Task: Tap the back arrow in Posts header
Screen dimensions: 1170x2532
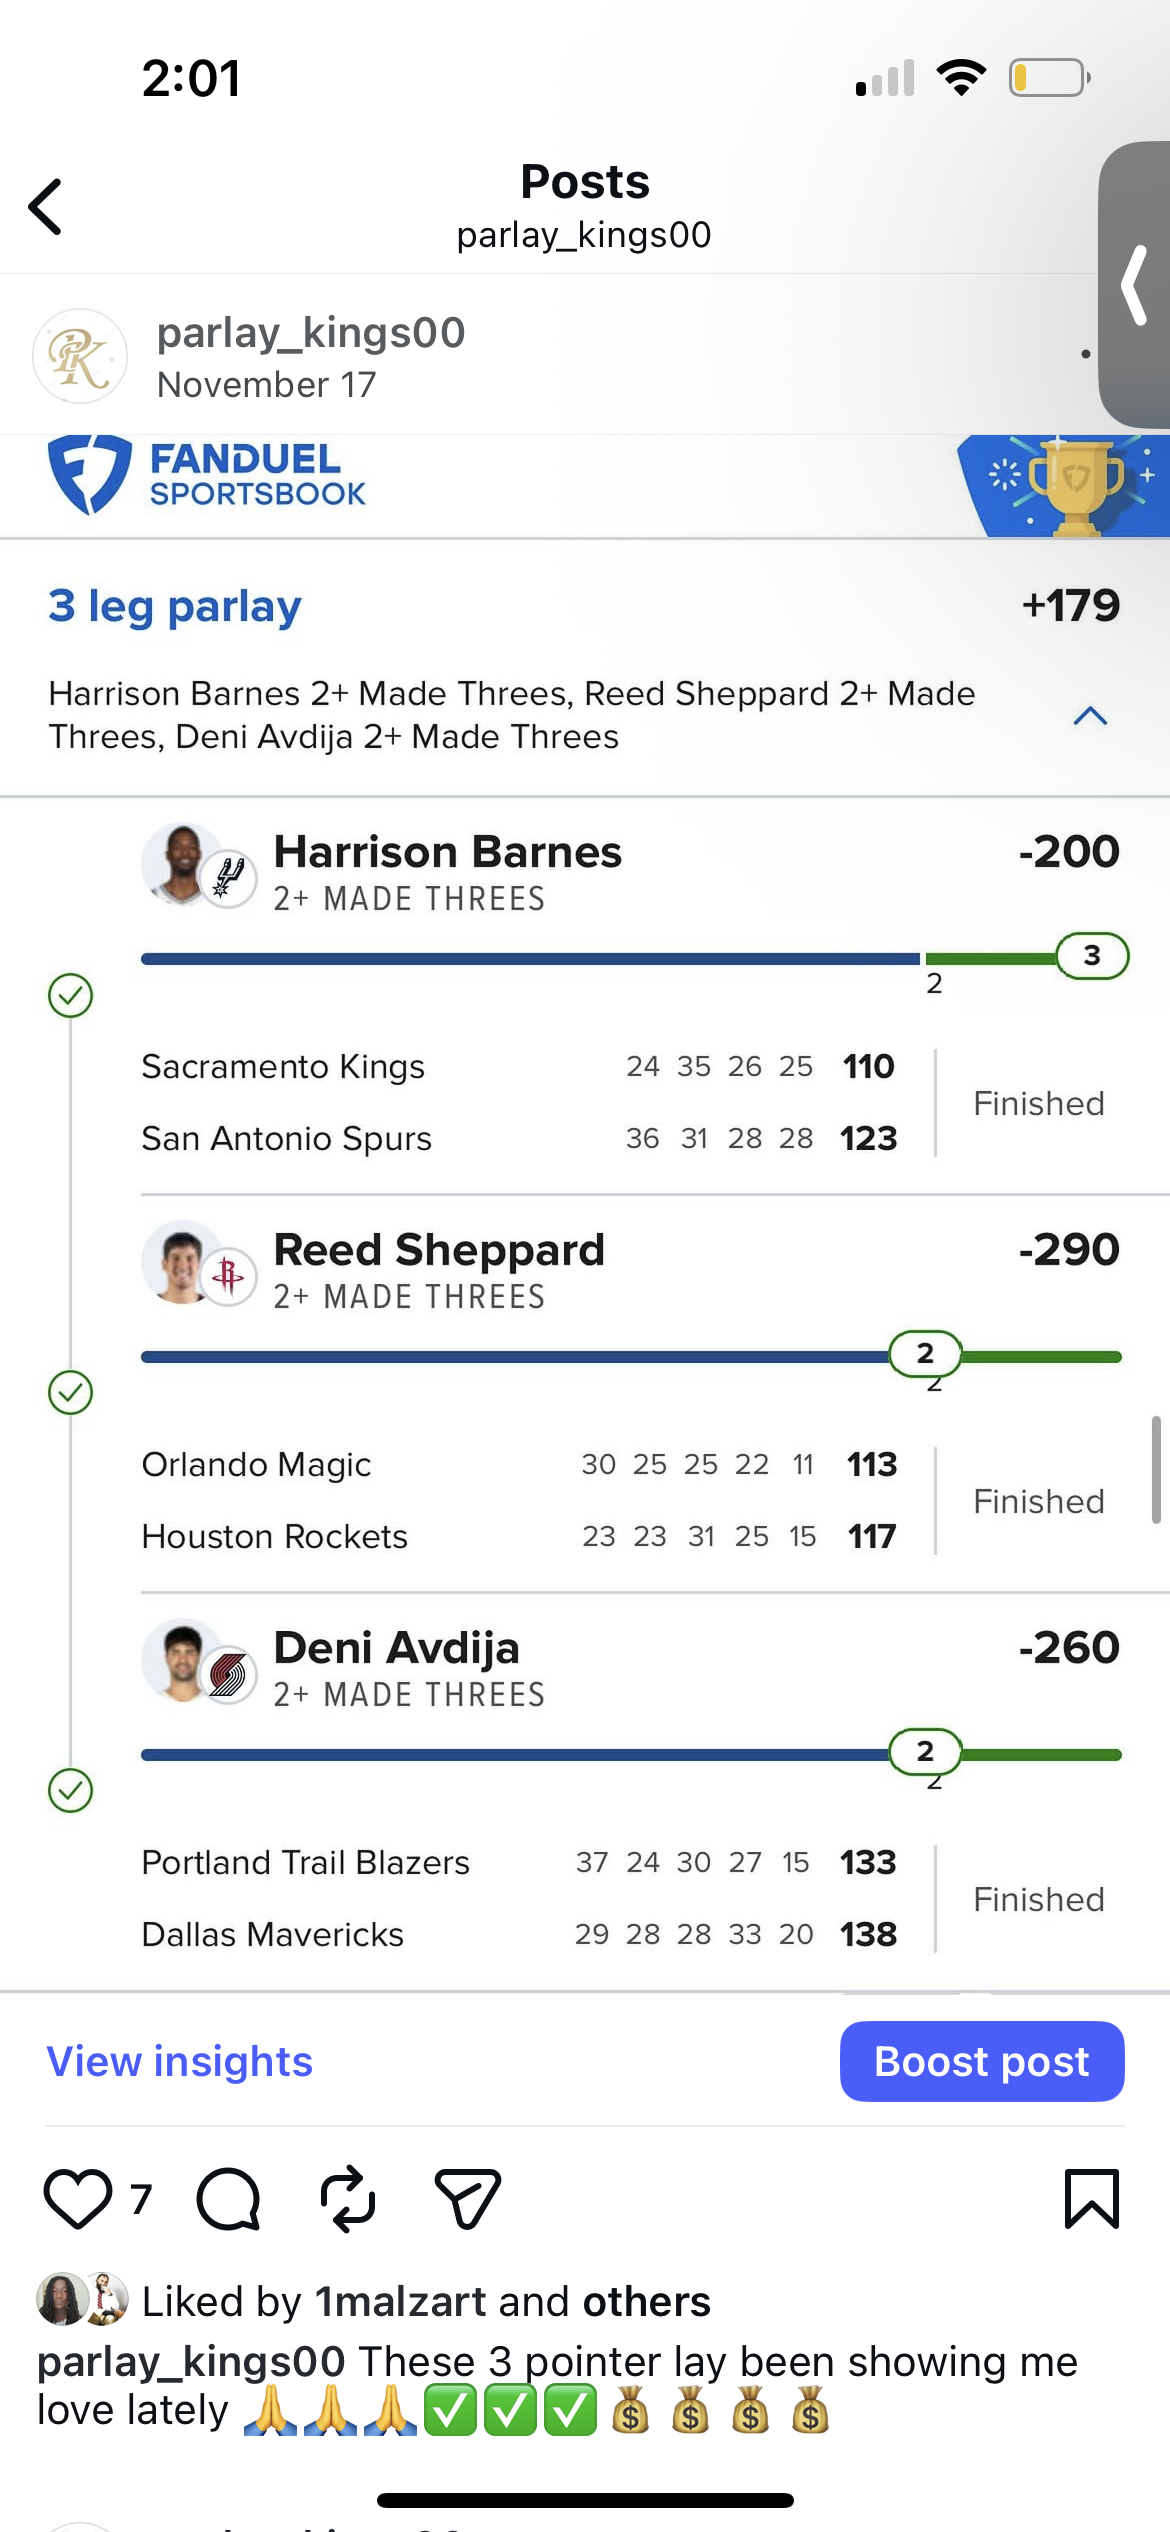Action: [x=46, y=207]
